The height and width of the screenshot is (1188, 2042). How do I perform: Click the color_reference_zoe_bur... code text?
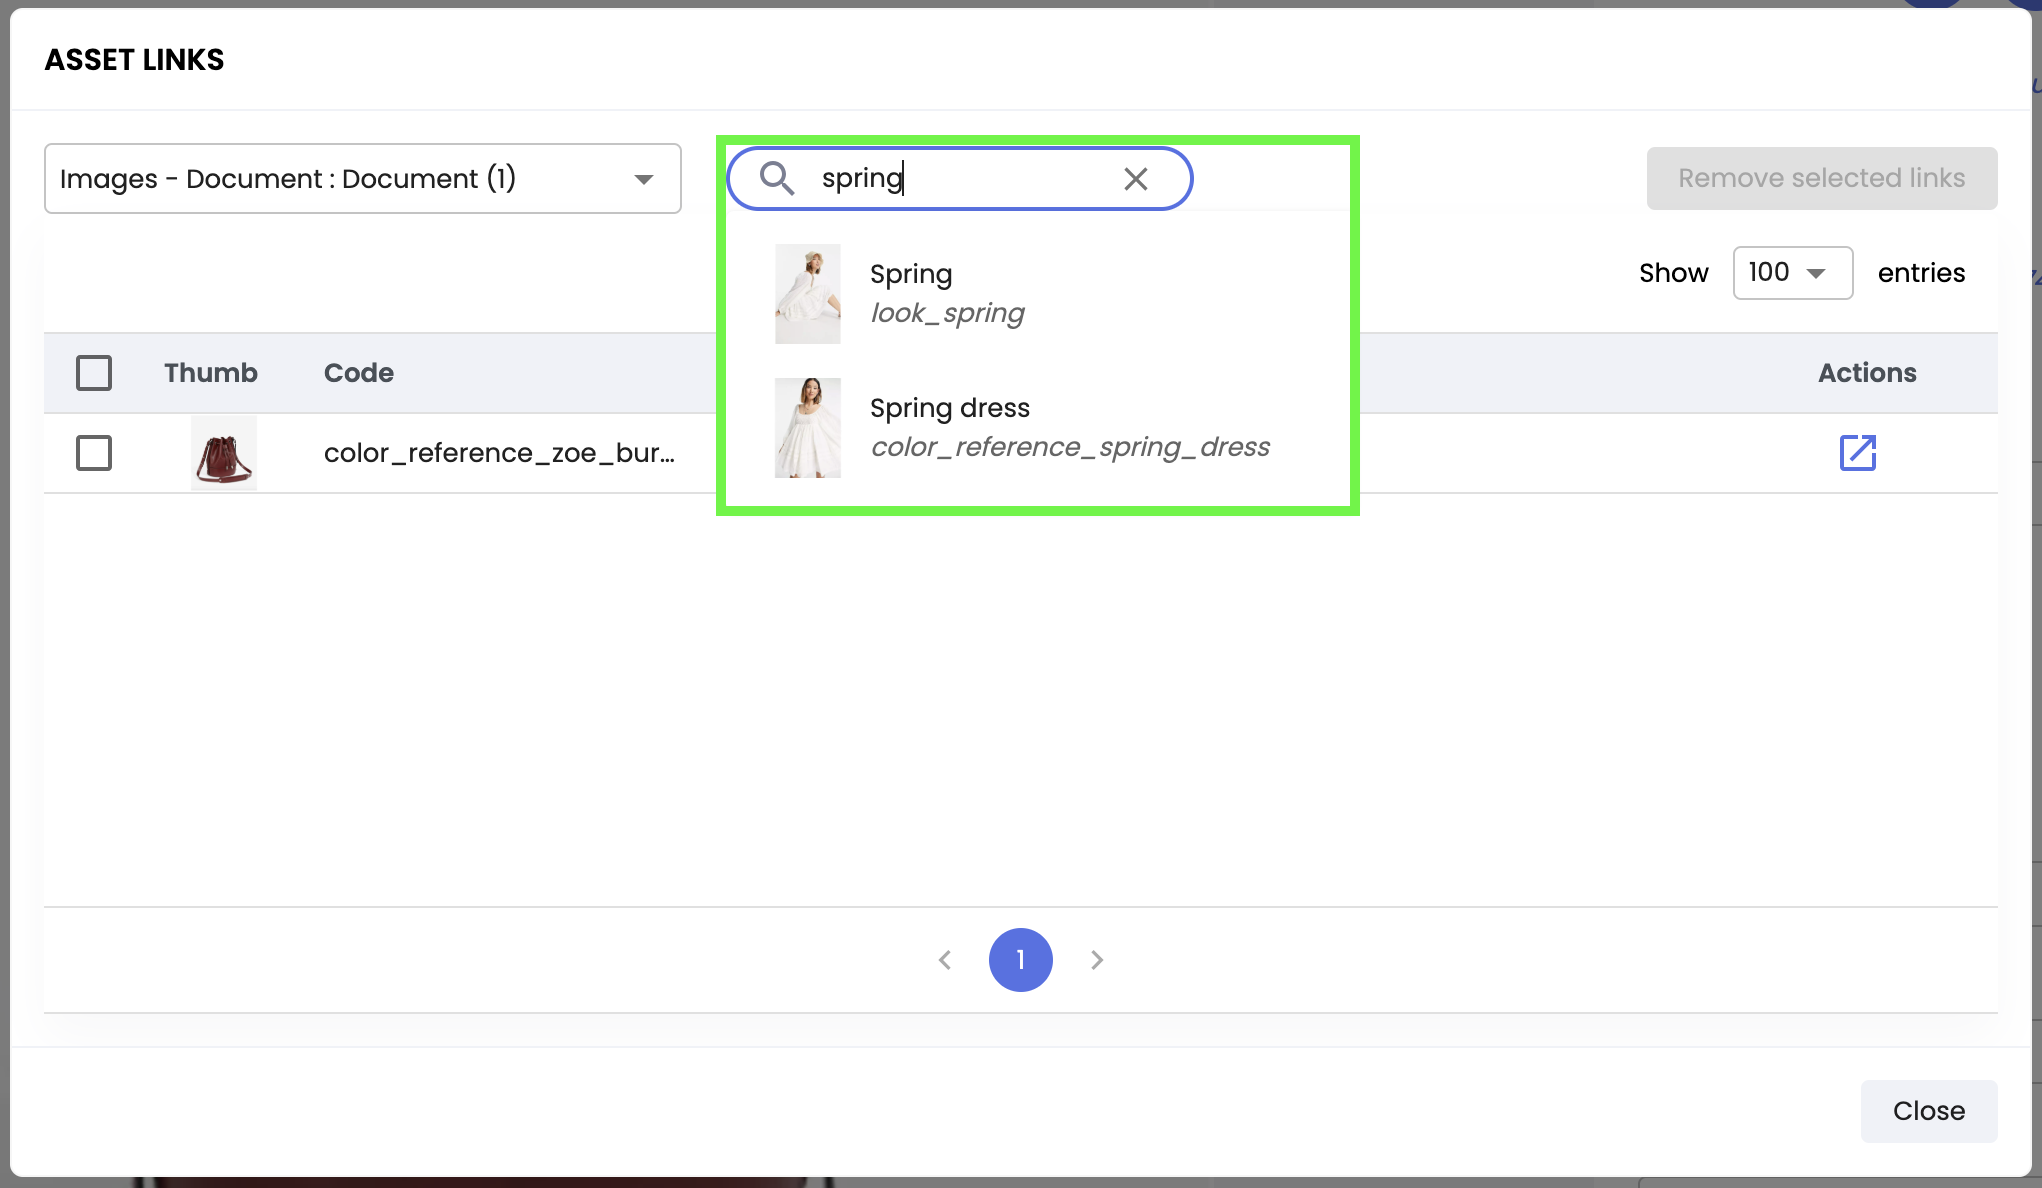point(499,453)
